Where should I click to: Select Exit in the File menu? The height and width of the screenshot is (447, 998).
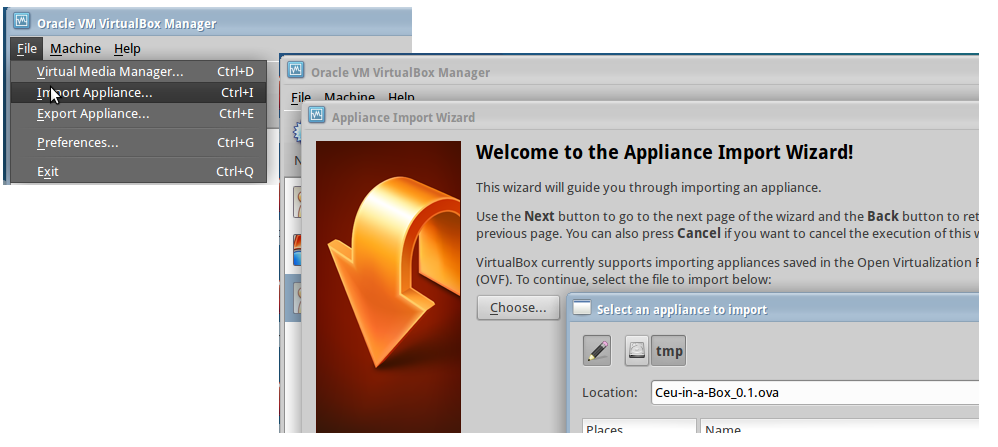[139, 171]
